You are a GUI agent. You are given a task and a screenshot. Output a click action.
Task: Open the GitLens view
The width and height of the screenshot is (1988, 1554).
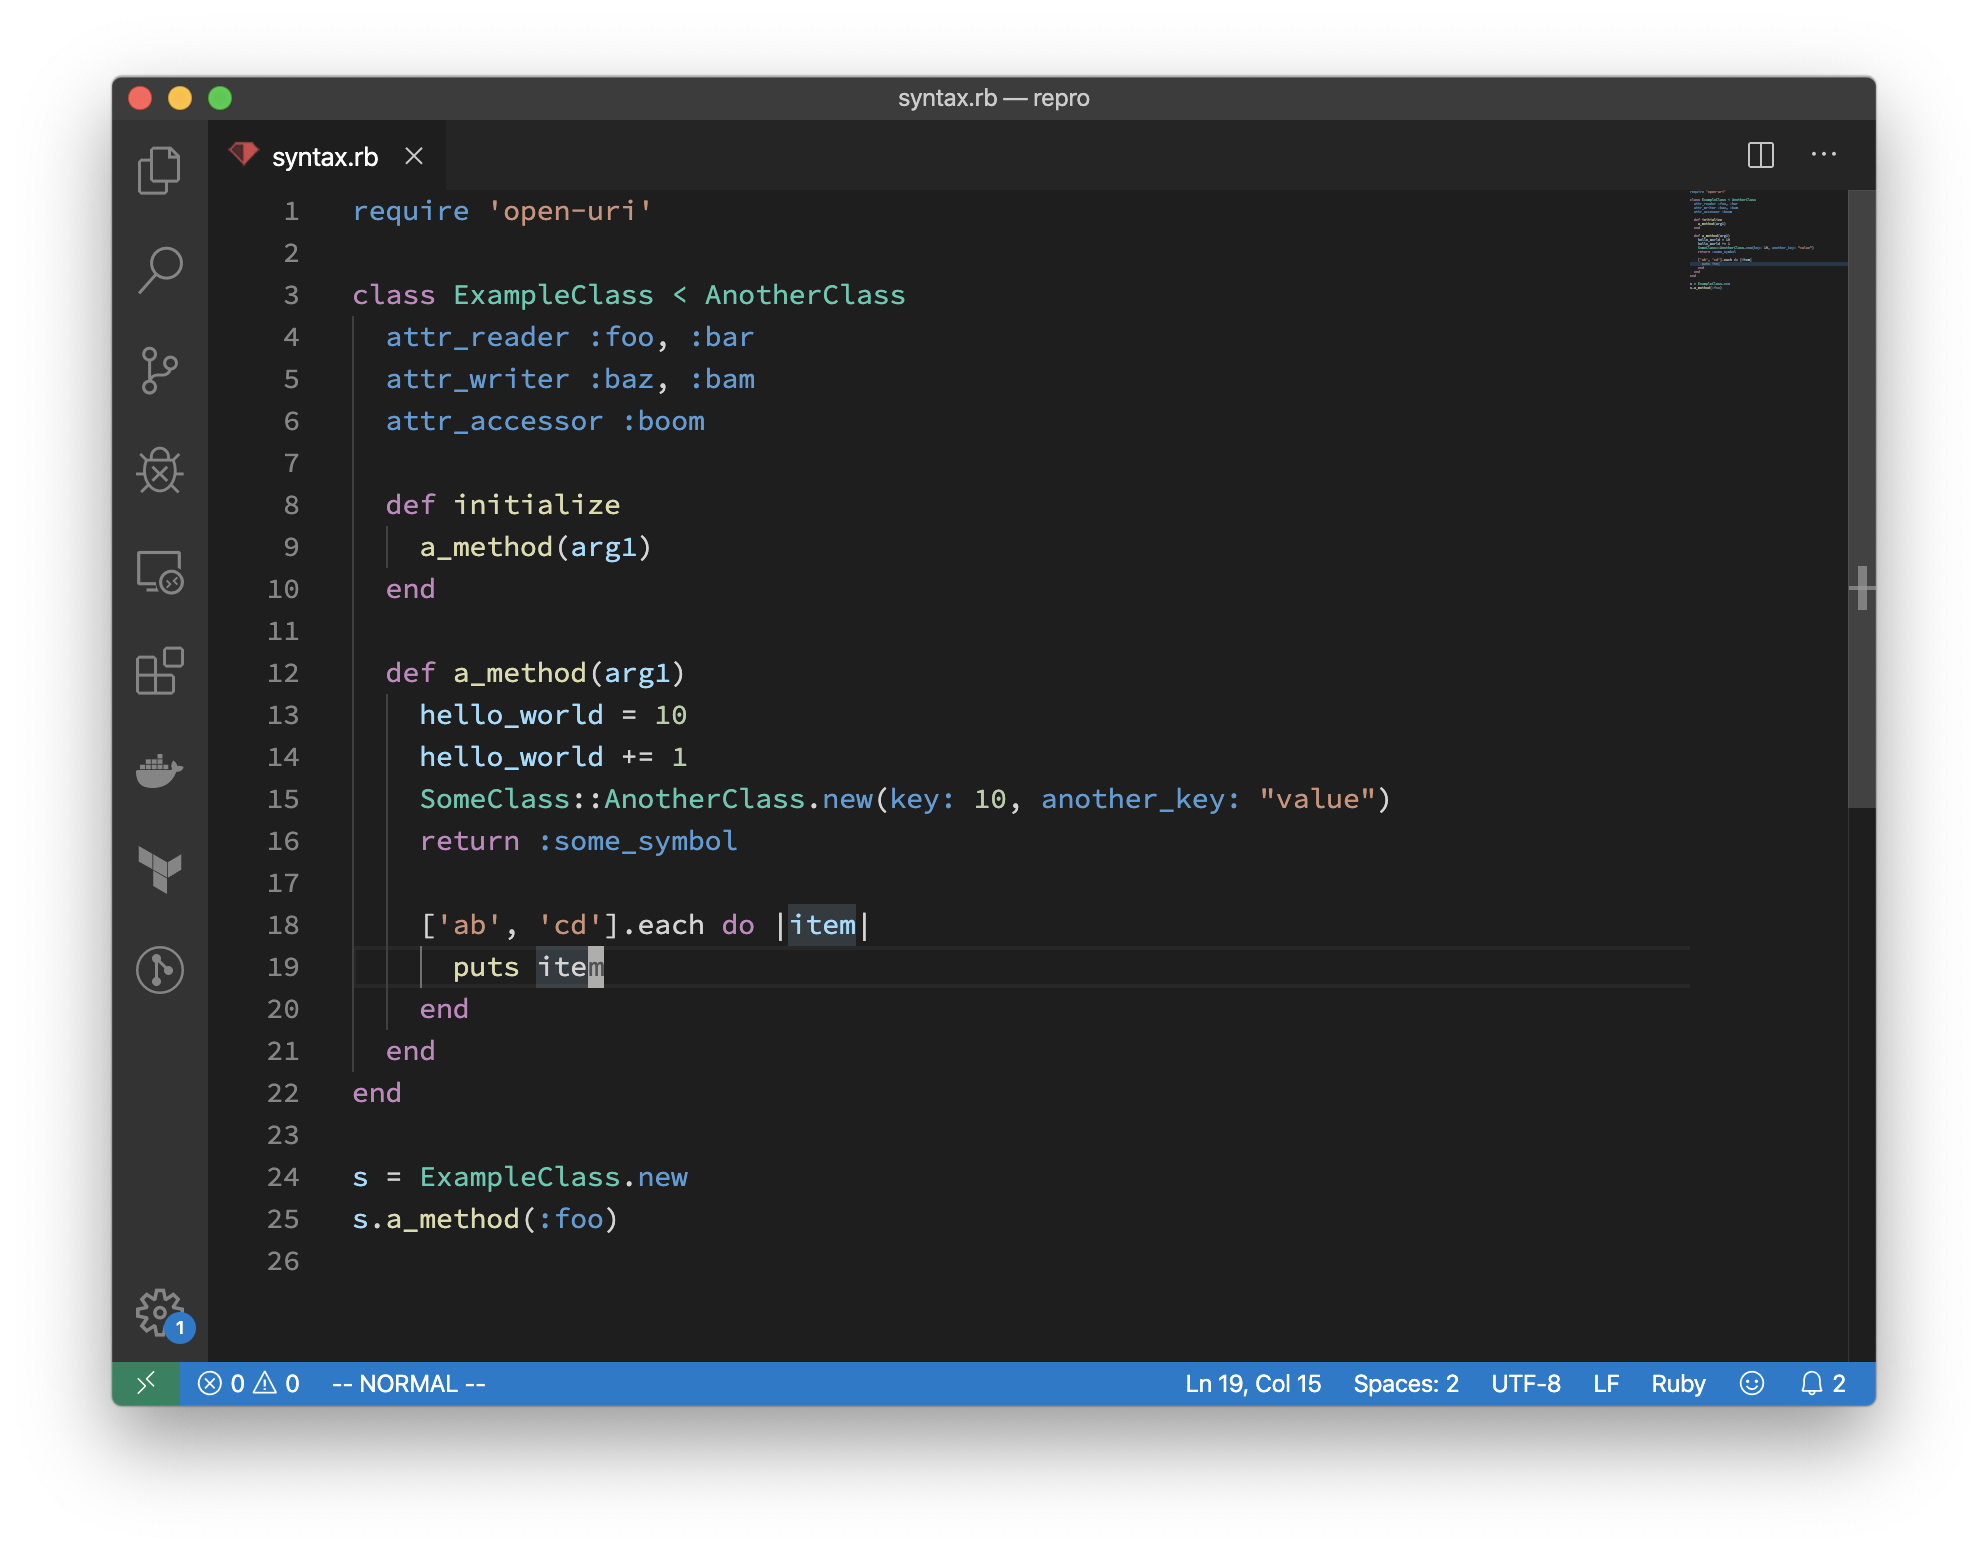[159, 969]
